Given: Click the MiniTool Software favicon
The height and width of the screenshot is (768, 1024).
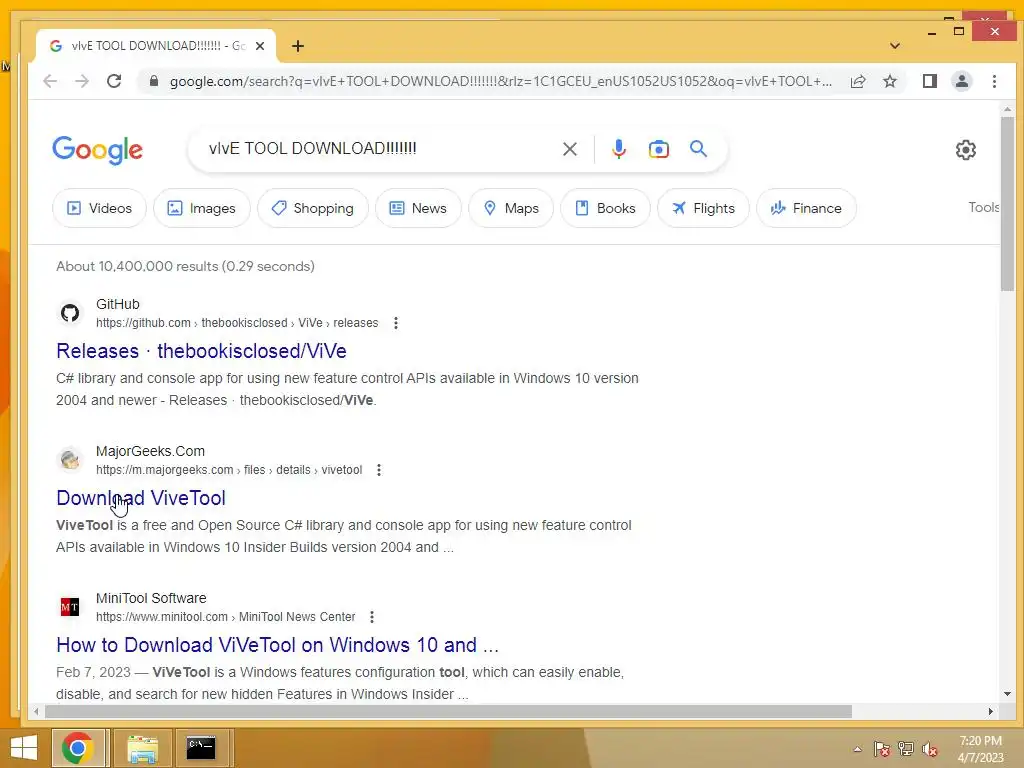Looking at the screenshot, I should (70, 607).
